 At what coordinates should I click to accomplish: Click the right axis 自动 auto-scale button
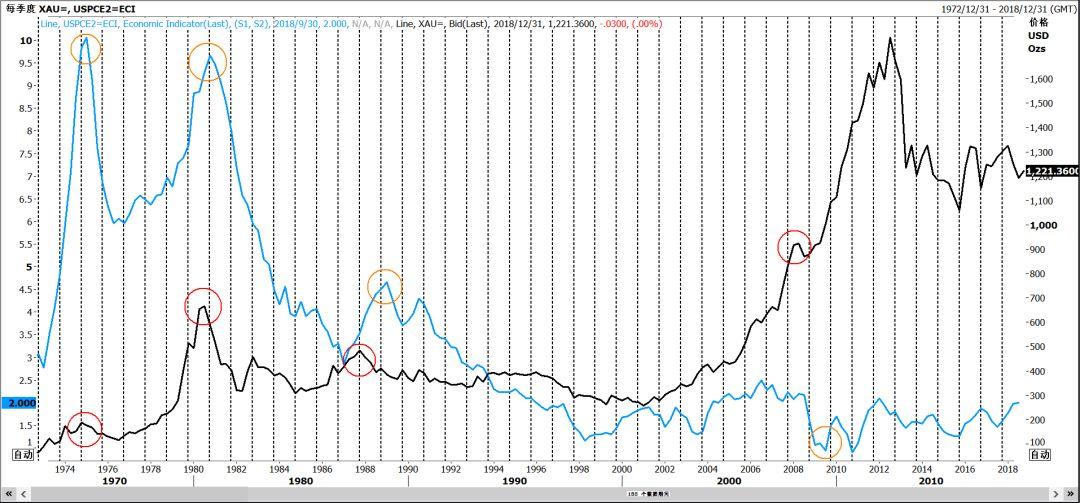(x=1039, y=455)
